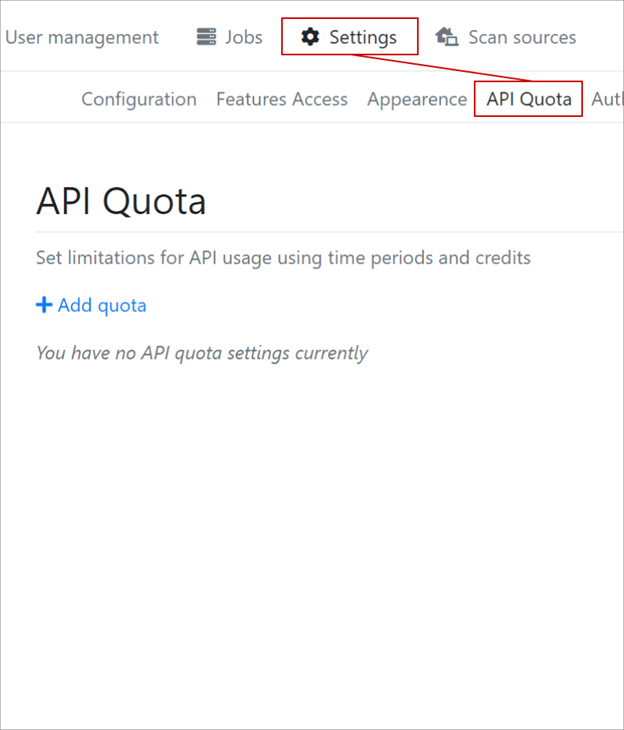Click the Settings gear icon
The image size is (624, 730).
click(x=311, y=38)
